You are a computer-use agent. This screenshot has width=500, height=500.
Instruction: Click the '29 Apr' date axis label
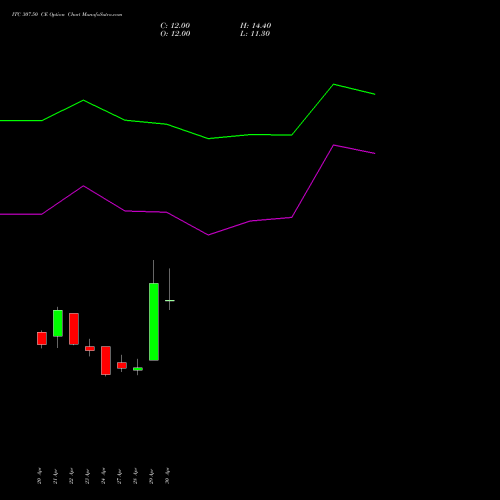pos(151,476)
